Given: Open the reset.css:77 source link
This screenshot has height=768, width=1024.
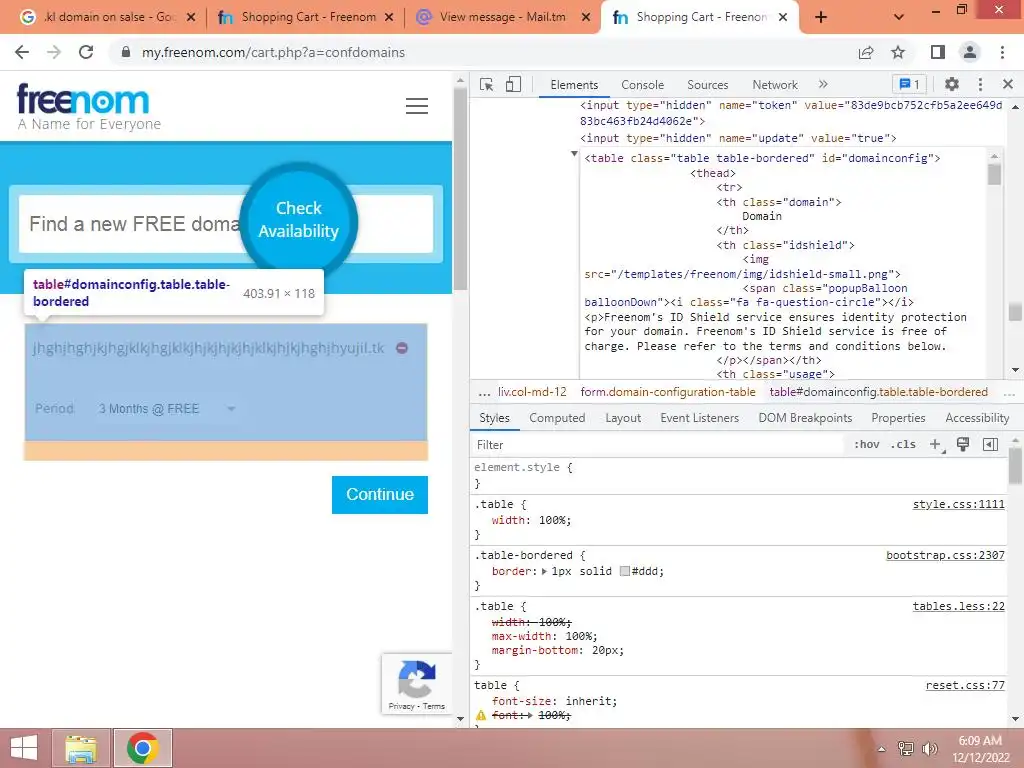Looking at the screenshot, I should pos(965,686).
